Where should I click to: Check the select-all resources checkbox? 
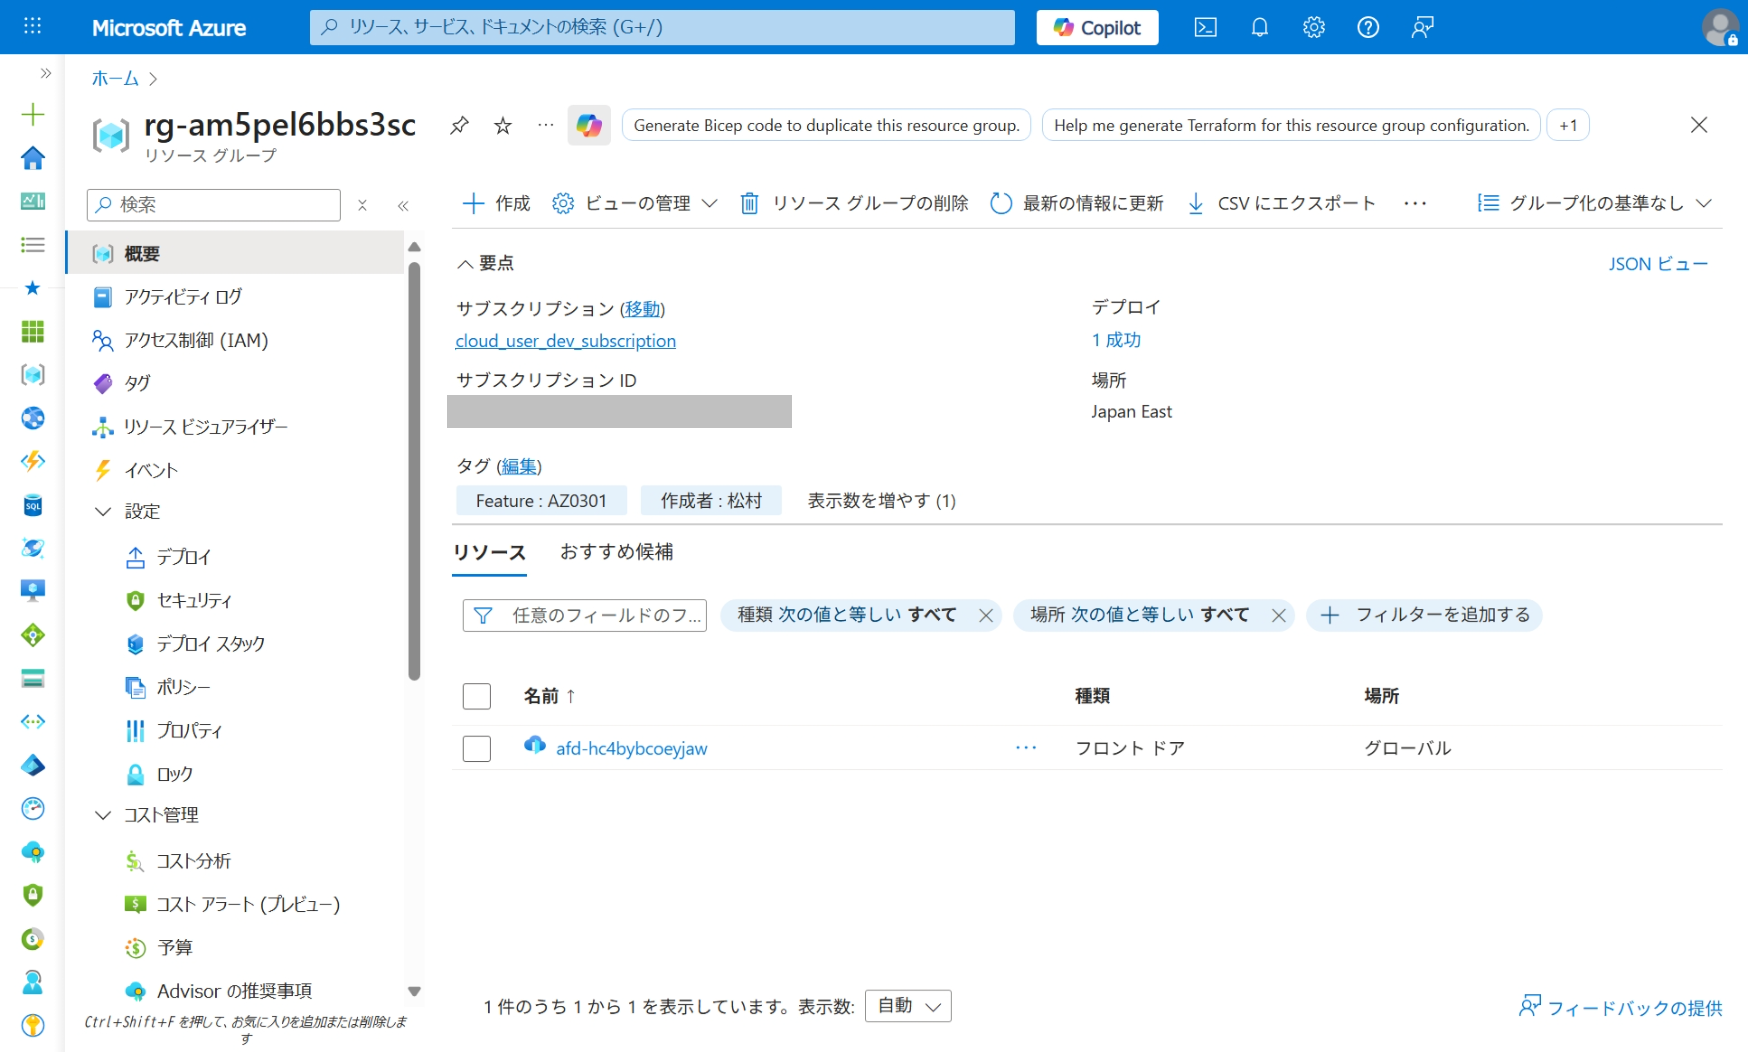(477, 696)
